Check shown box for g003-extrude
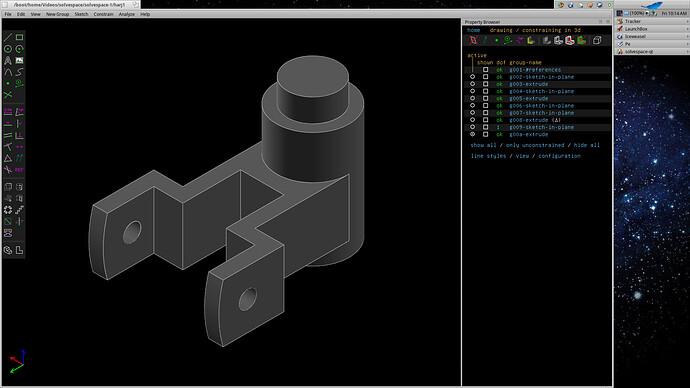The width and height of the screenshot is (690, 388). pos(485,84)
